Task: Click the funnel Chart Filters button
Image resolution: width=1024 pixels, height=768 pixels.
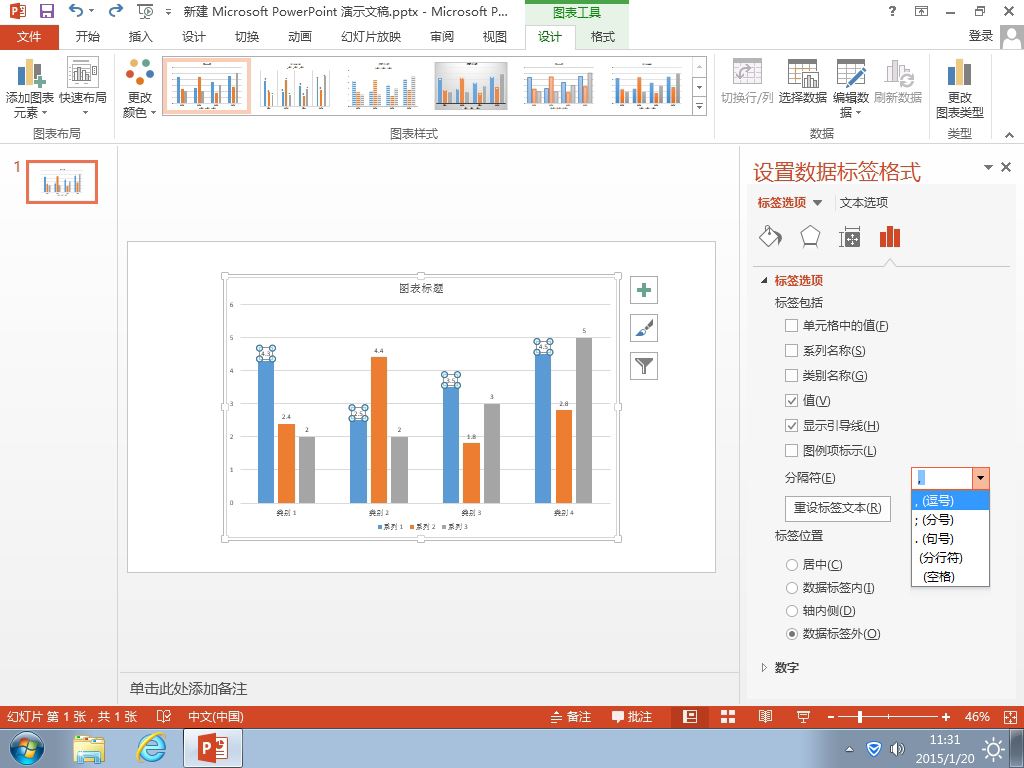Action: pos(644,366)
